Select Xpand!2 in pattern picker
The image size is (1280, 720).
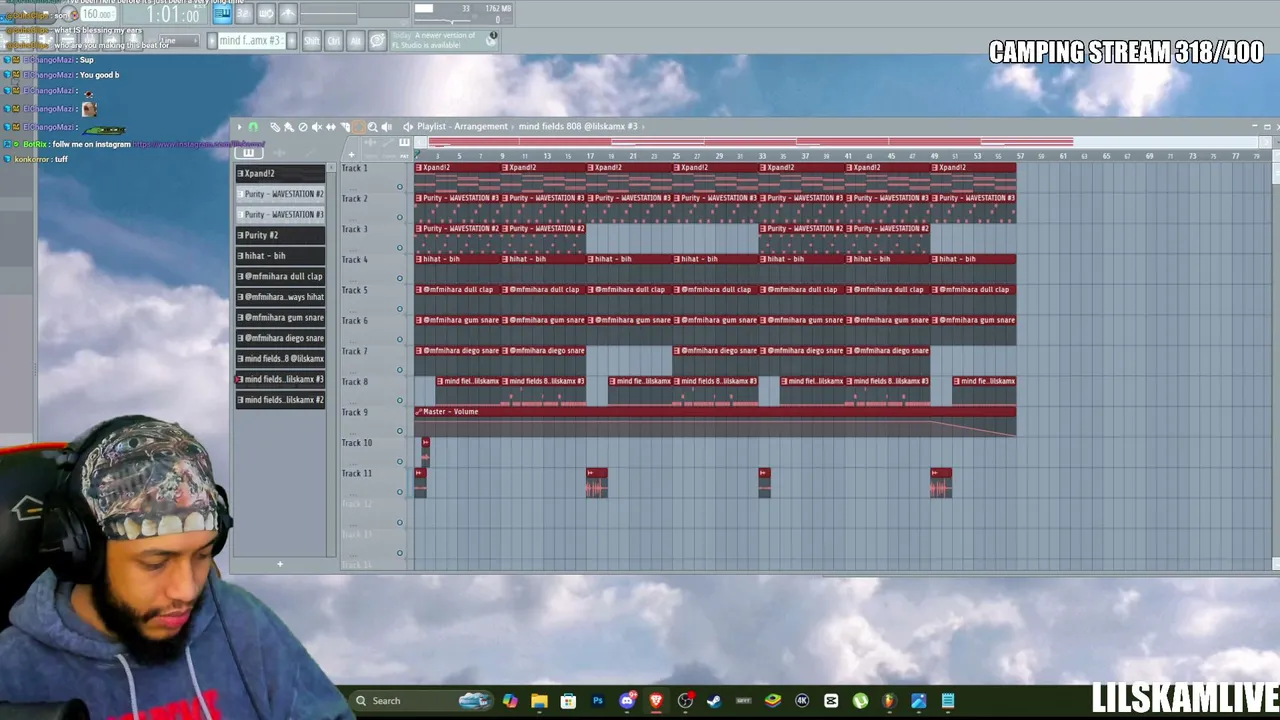(280, 173)
